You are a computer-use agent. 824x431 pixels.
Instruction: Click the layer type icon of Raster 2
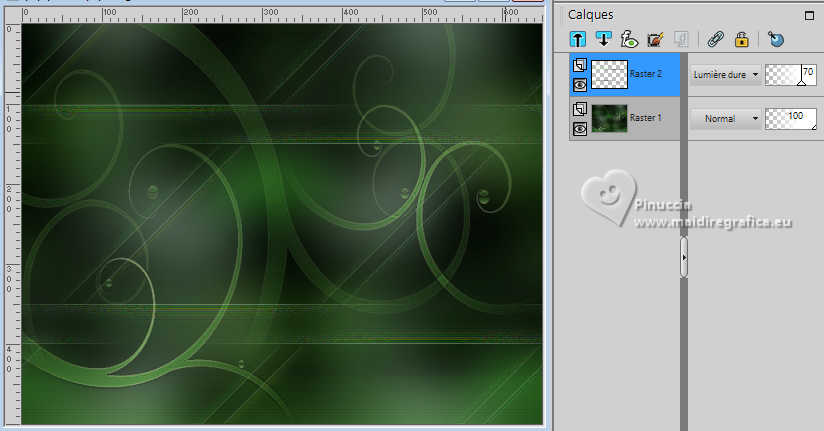(580, 65)
